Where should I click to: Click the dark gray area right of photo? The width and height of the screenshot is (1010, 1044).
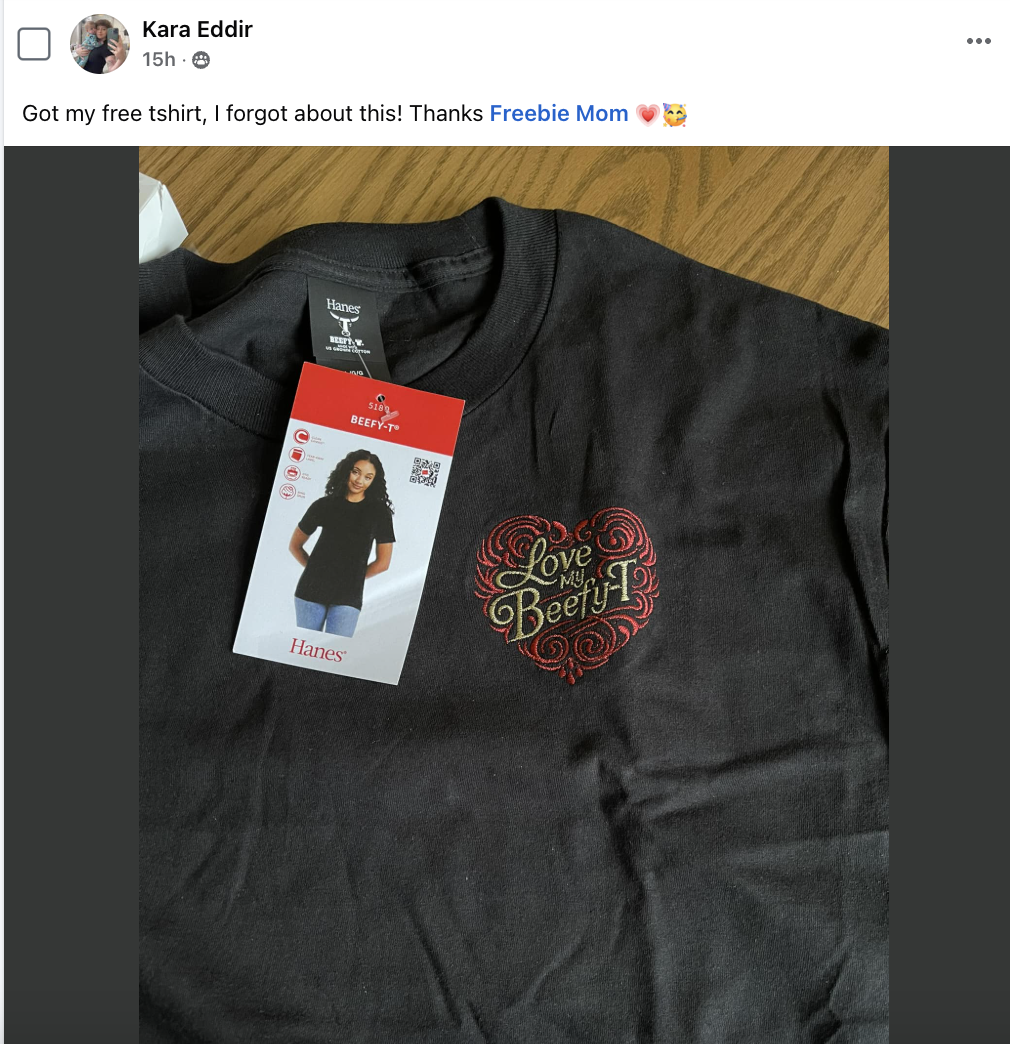click(x=949, y=595)
